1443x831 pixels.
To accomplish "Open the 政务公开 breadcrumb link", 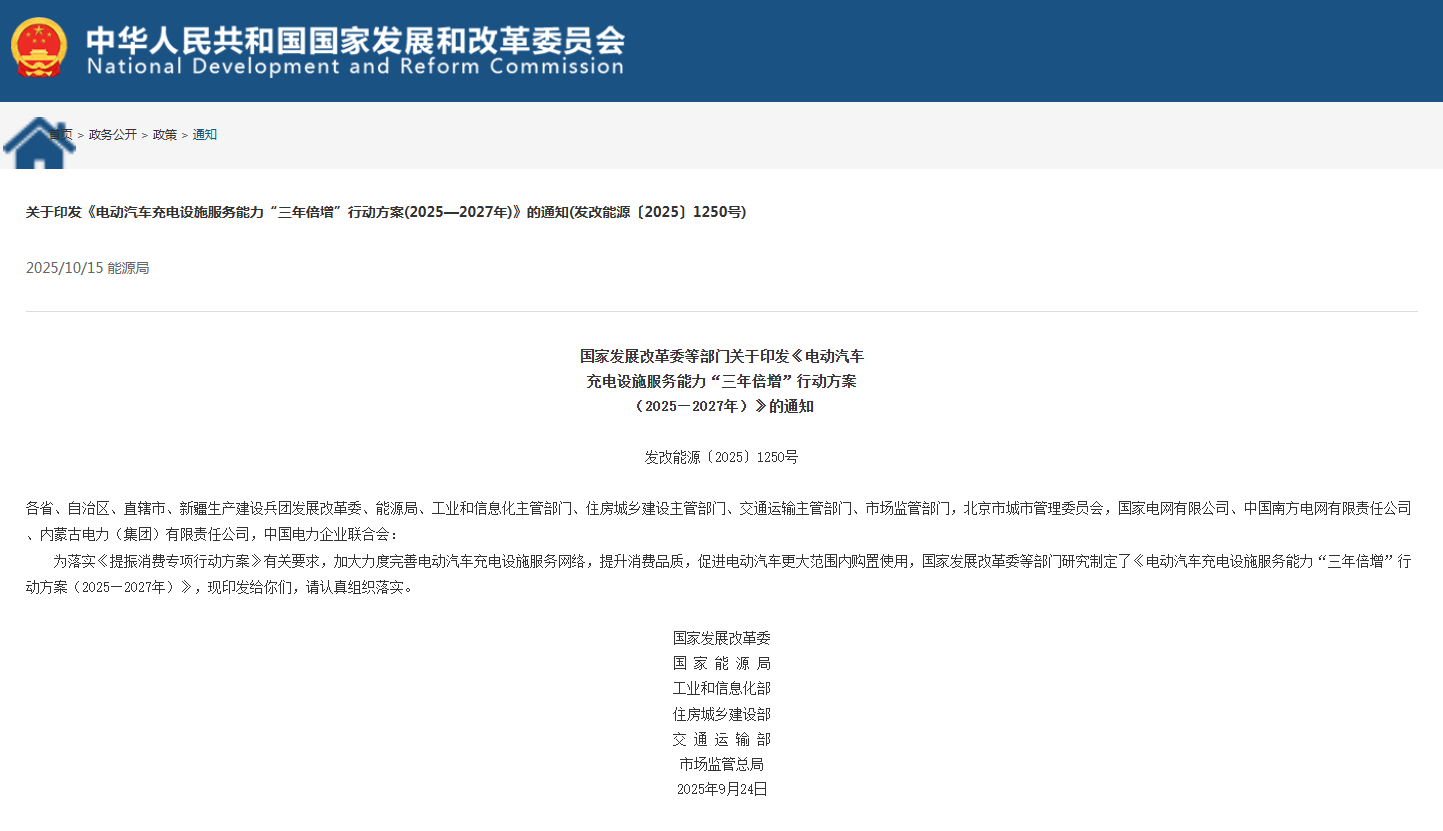I will click(112, 135).
